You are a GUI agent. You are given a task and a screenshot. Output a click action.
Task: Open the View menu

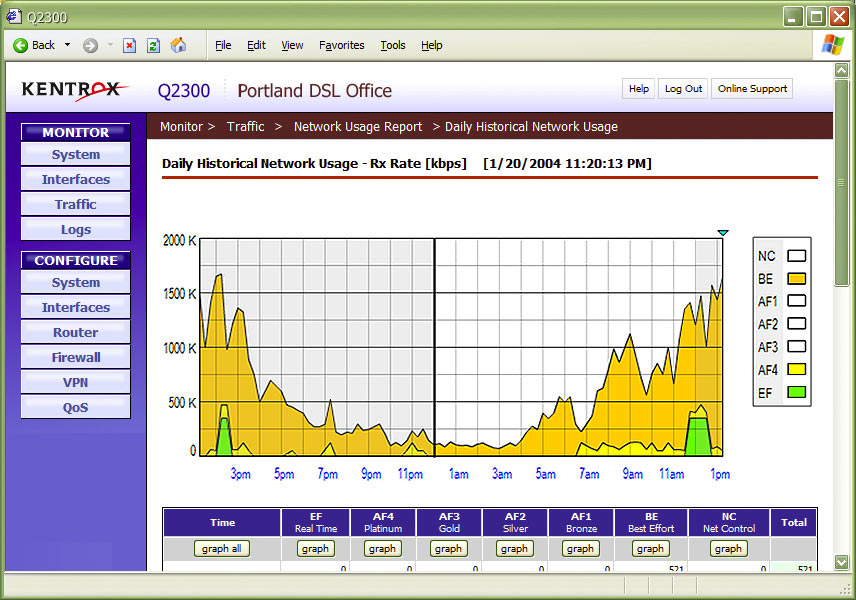click(292, 45)
